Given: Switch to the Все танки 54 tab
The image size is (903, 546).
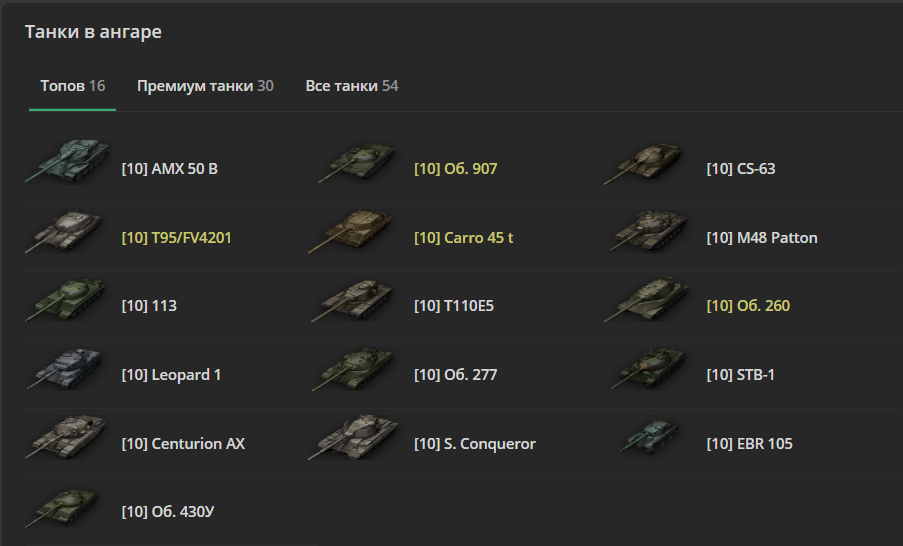Looking at the screenshot, I should click(x=351, y=86).
